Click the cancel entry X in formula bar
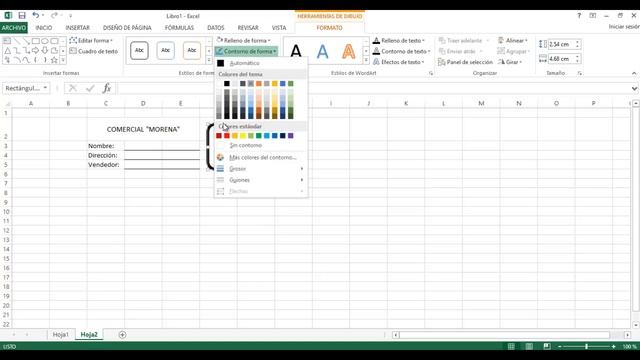The image size is (640, 360). pos(73,88)
